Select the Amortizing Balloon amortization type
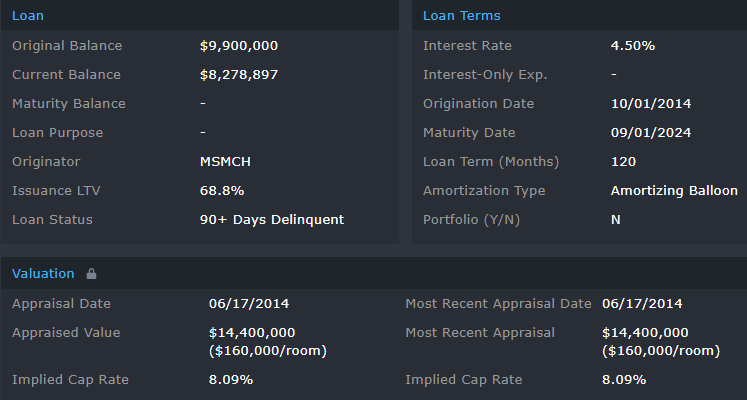The width and height of the screenshot is (747, 400). [x=674, y=190]
